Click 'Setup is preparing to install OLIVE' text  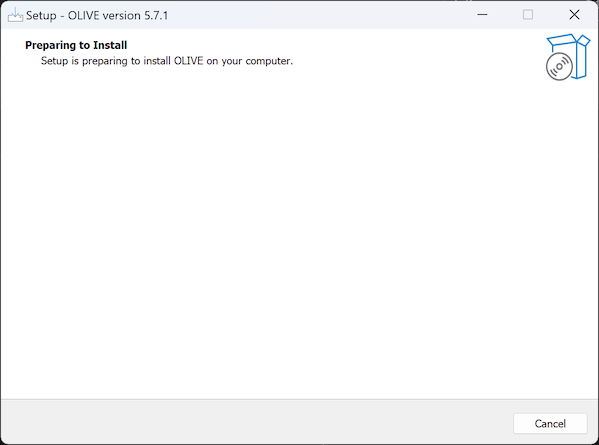(x=167, y=61)
